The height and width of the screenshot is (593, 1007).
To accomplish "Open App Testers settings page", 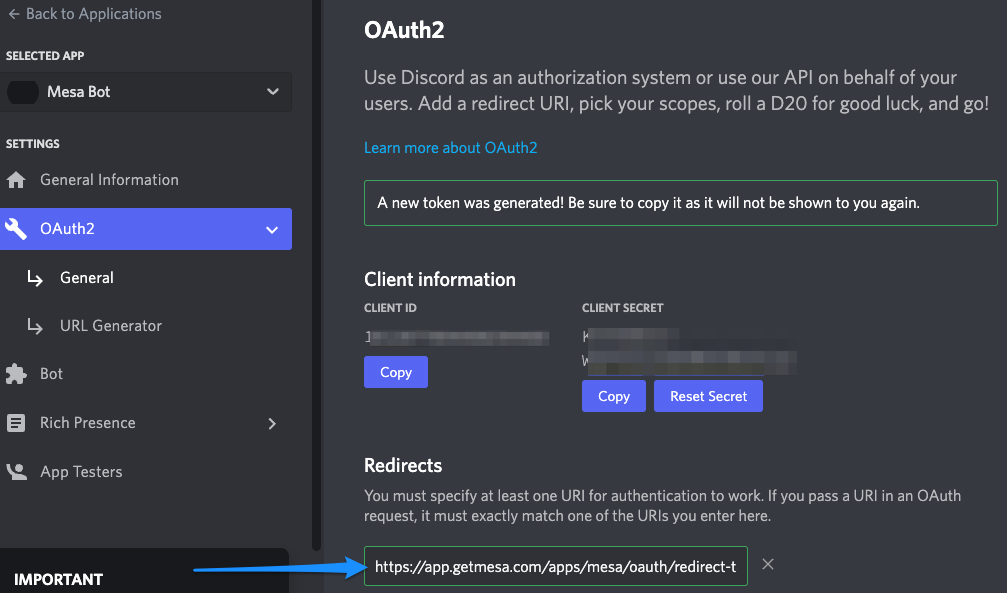I will pyautogui.click(x=81, y=472).
